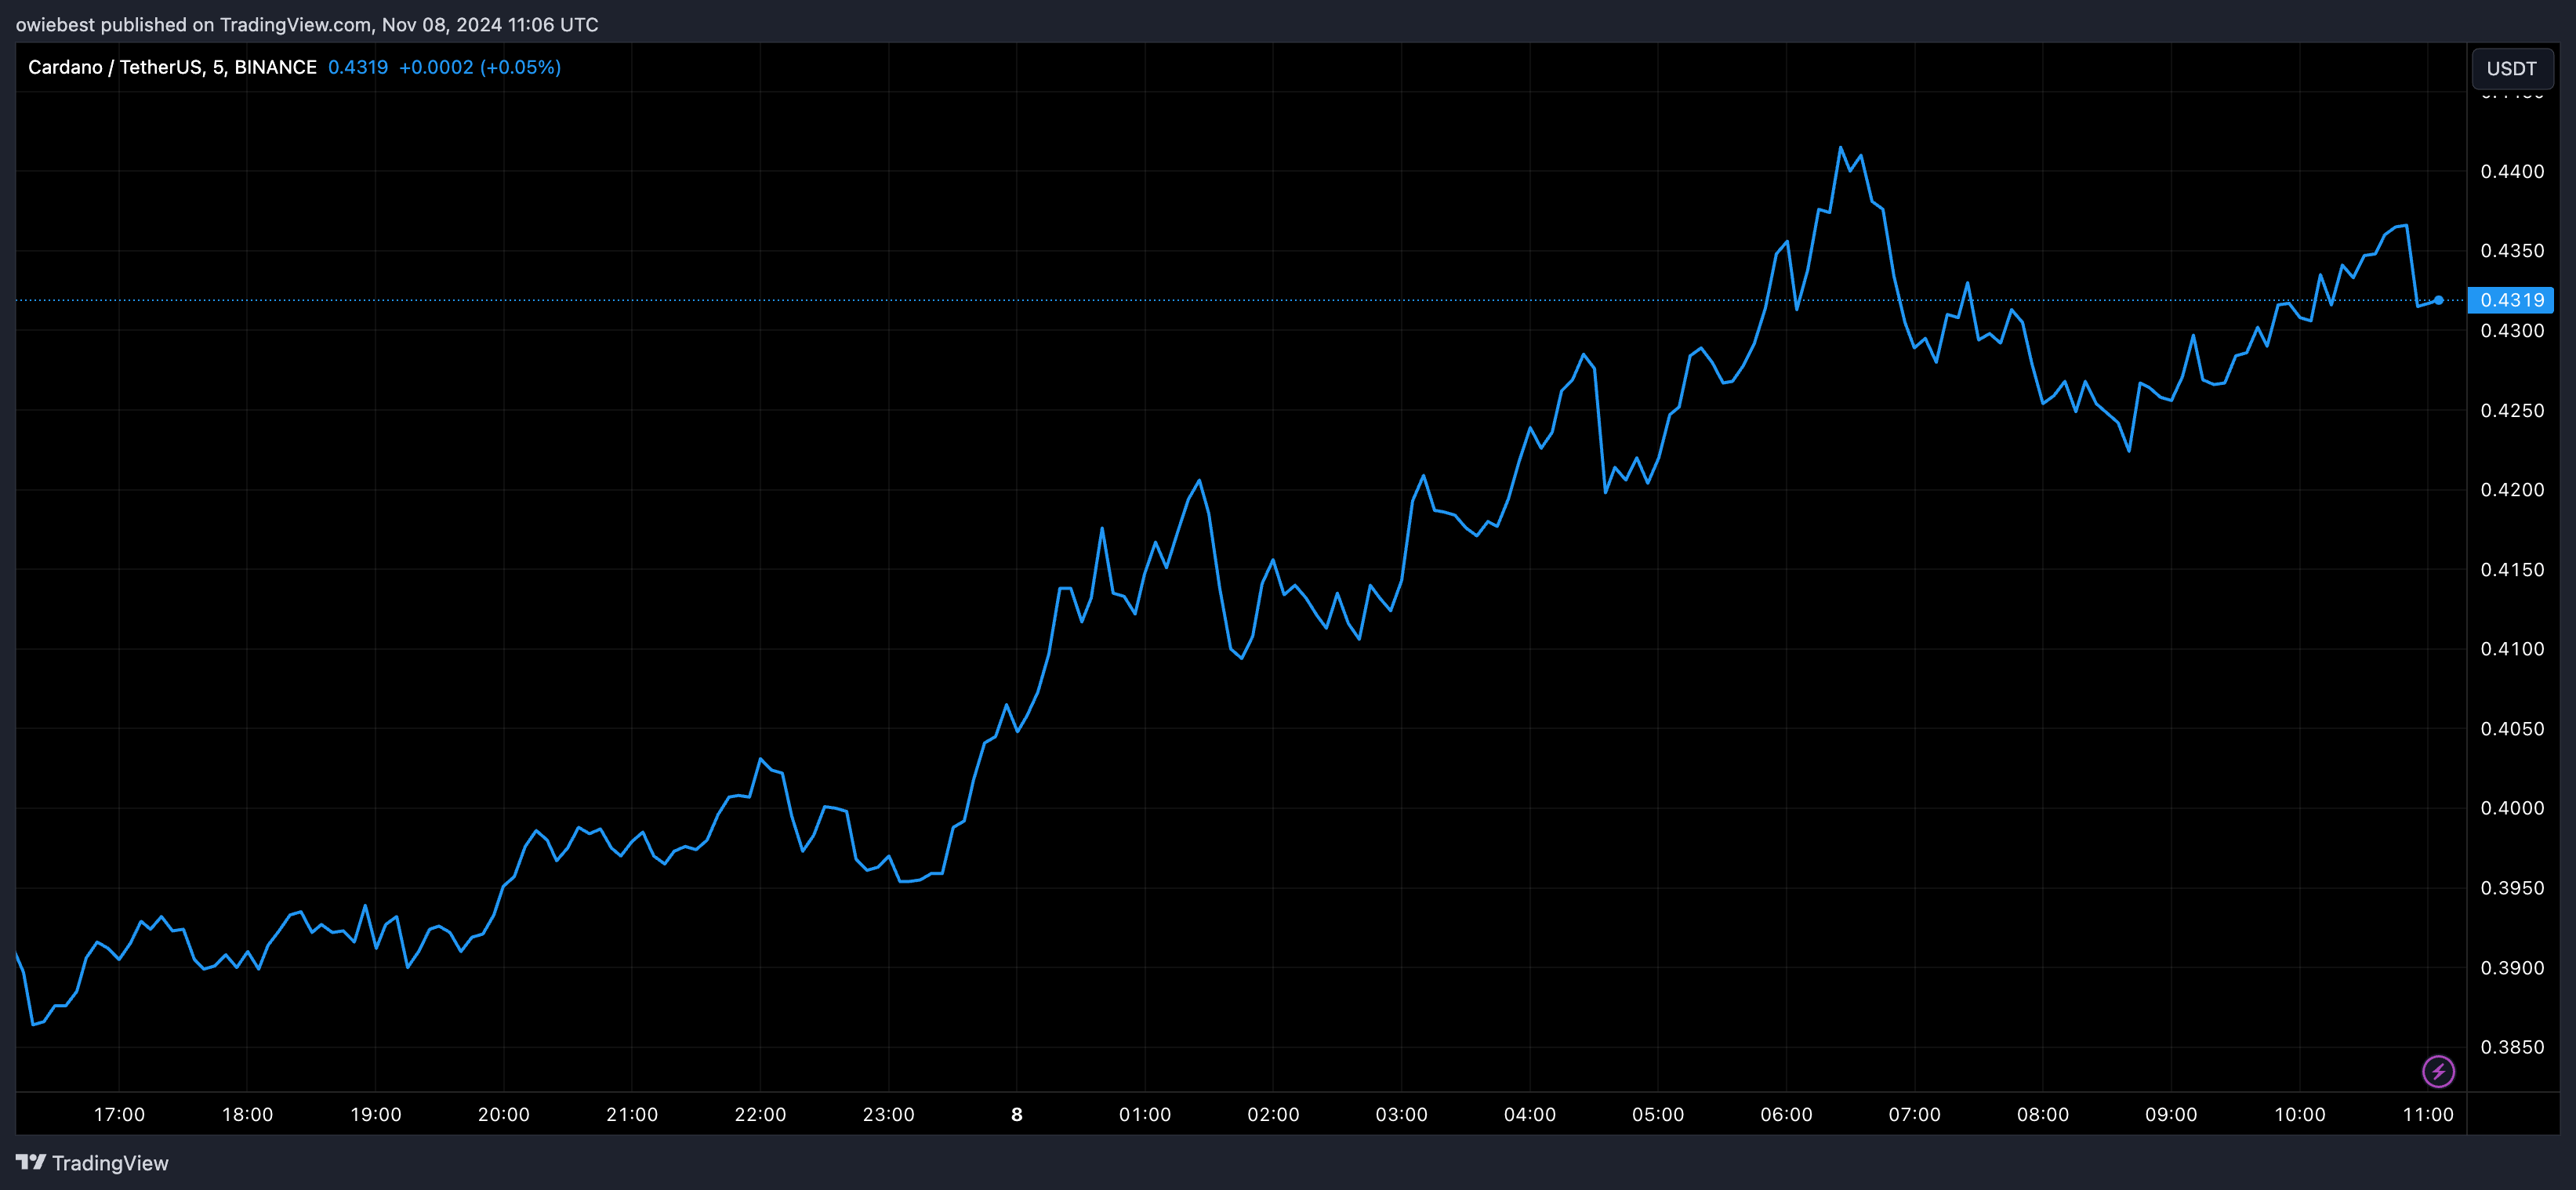
Task: Click the 06:00 time axis label
Action: 1786,1114
